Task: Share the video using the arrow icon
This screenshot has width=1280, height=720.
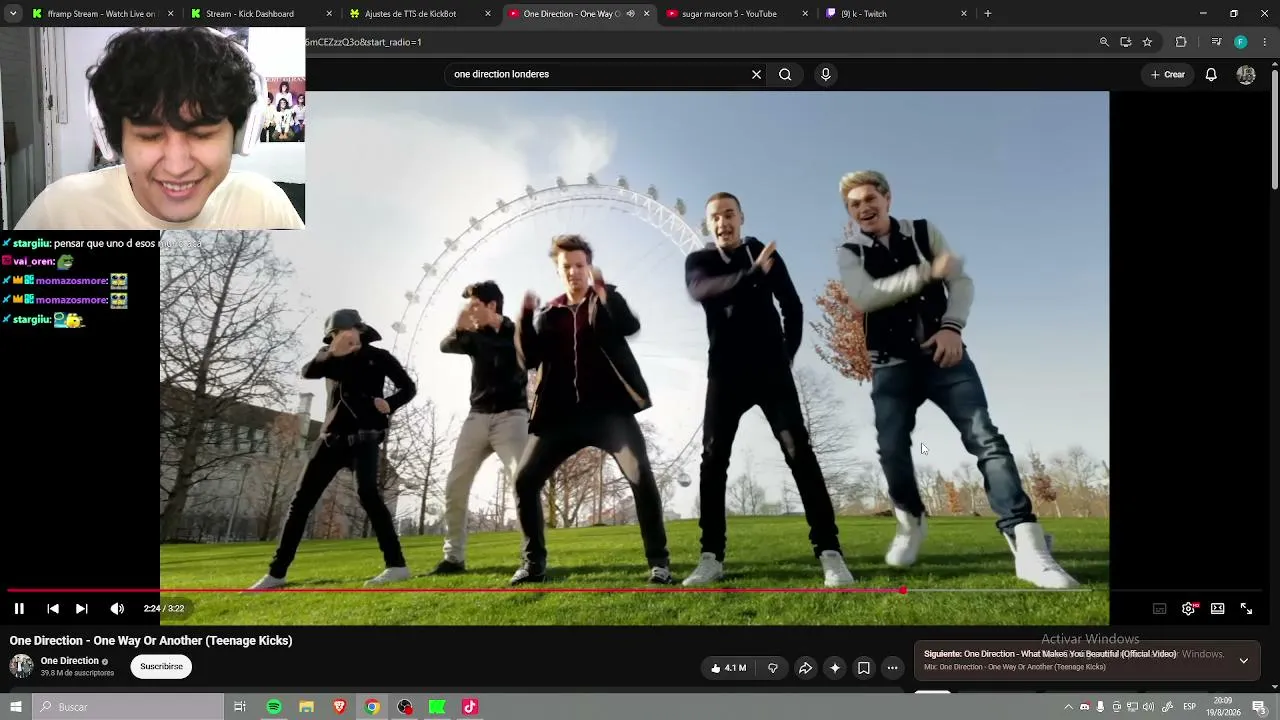Action: pos(805,668)
